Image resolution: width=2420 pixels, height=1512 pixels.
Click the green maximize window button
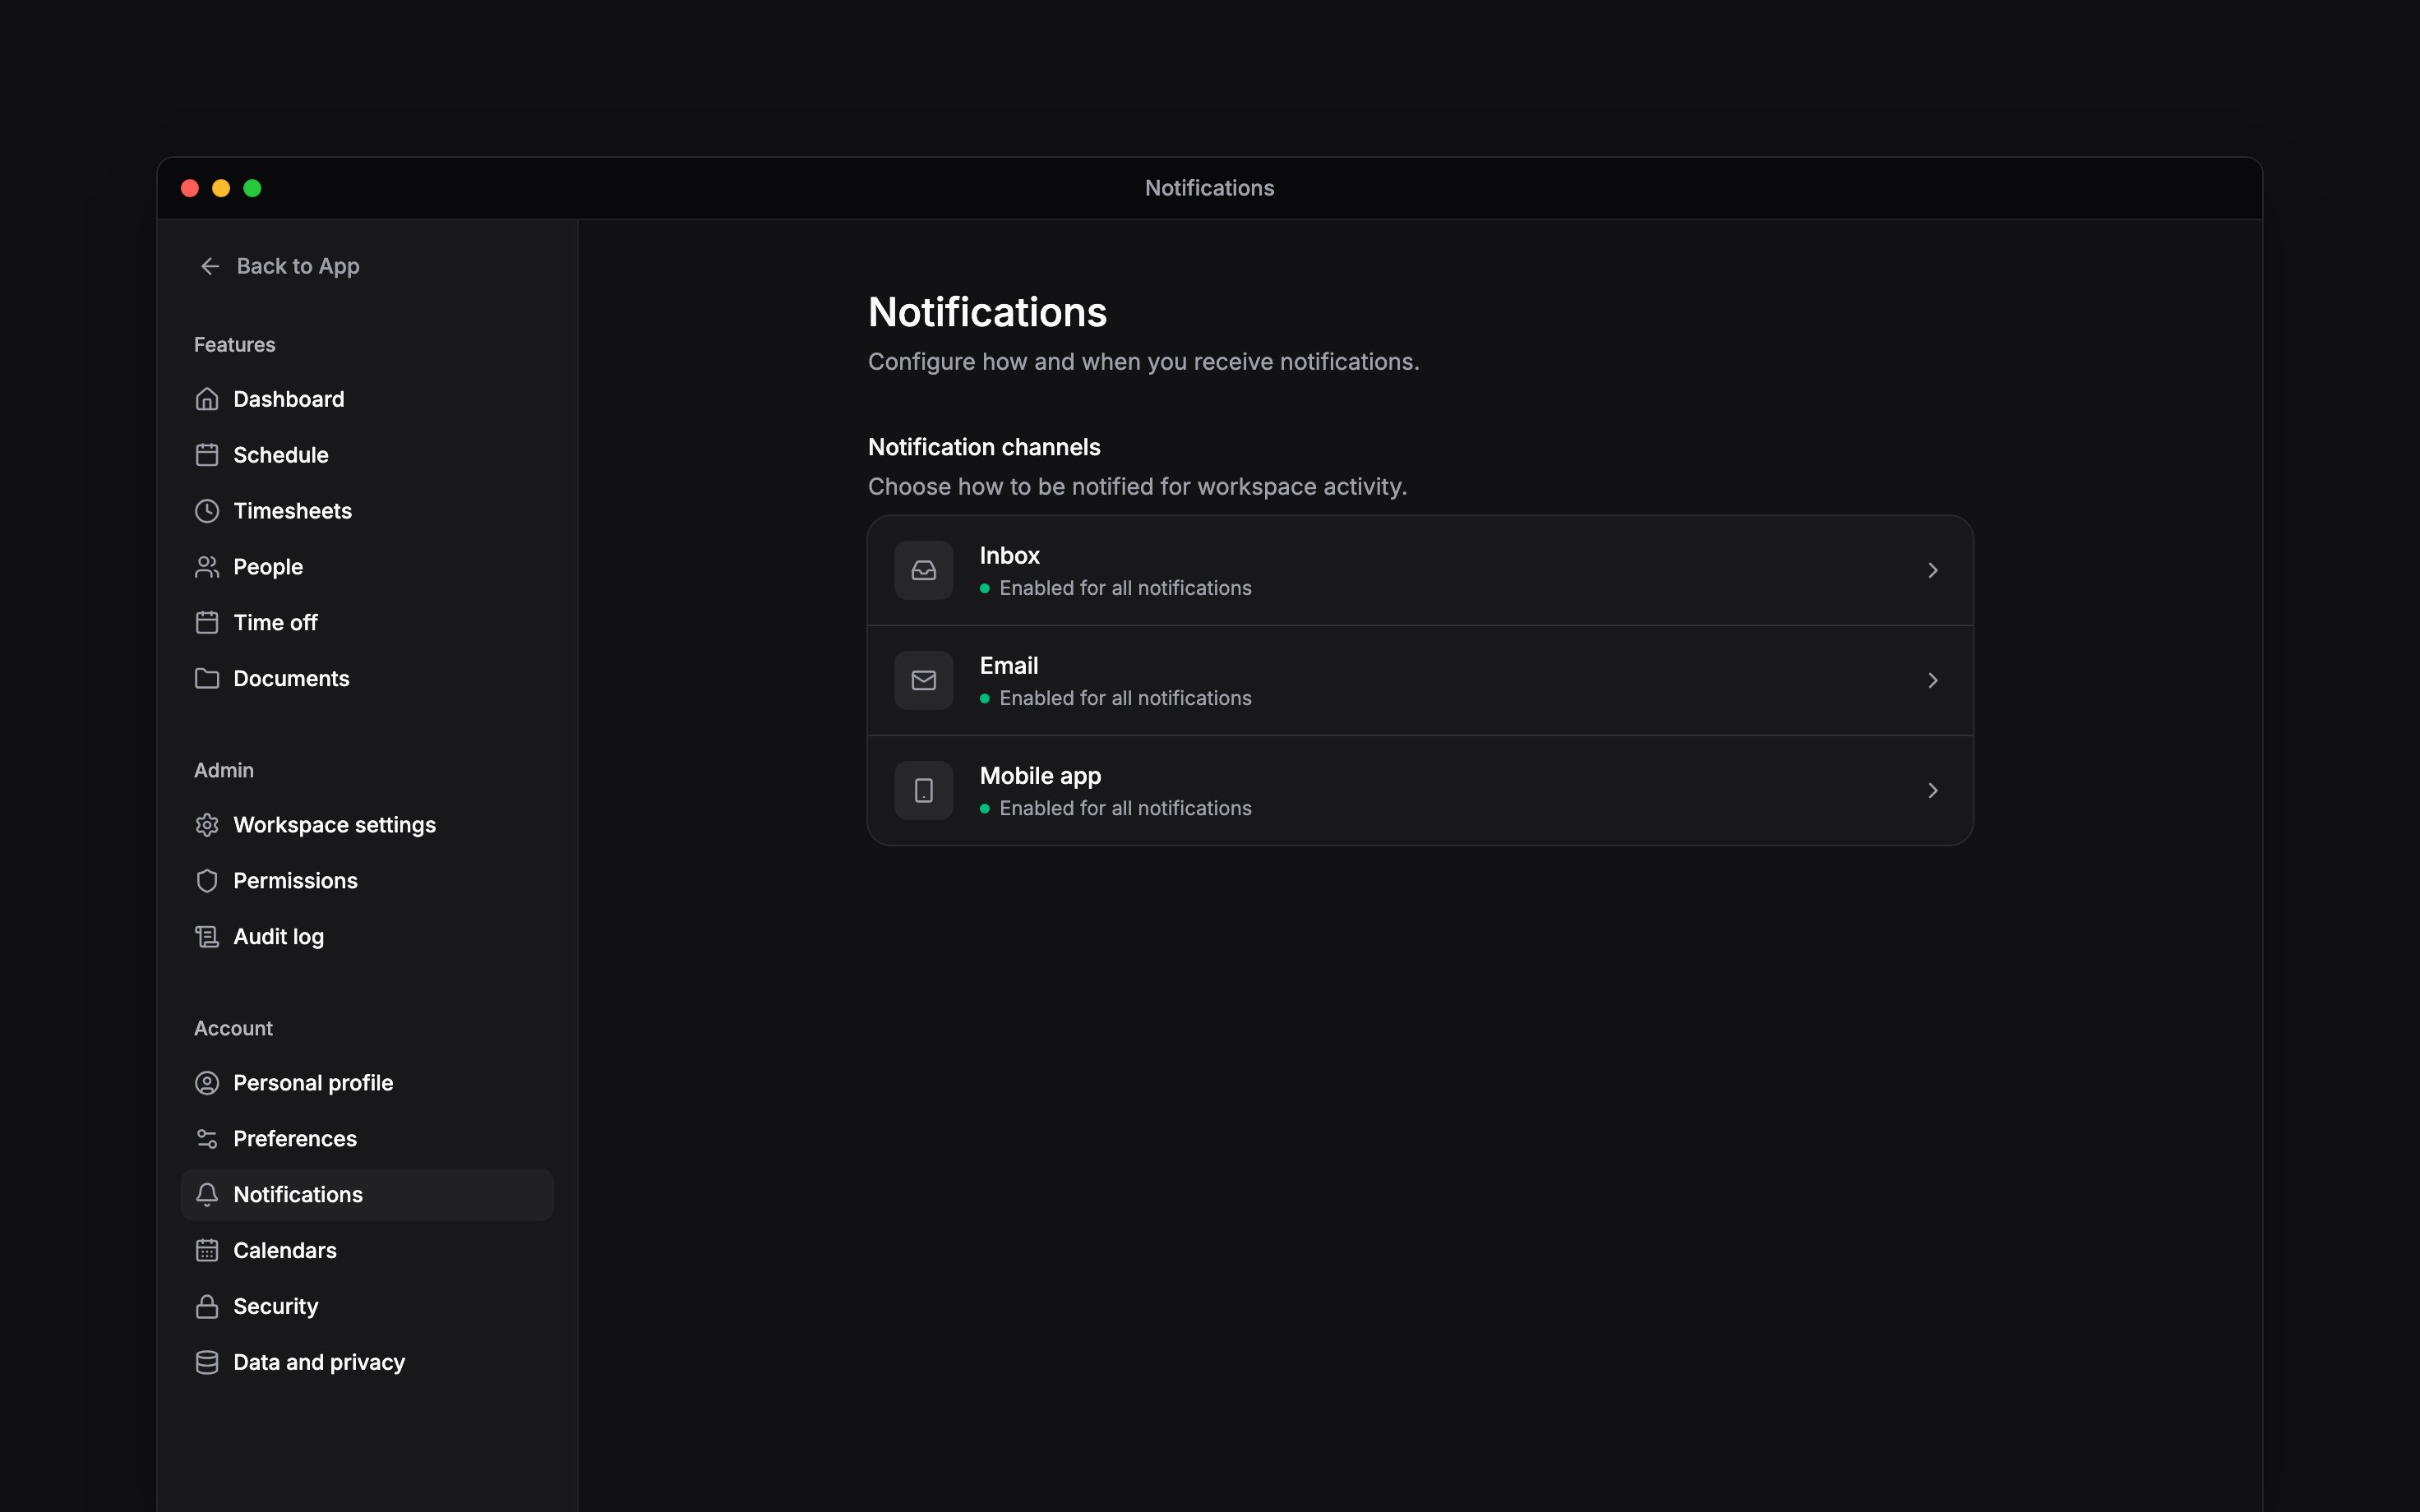[x=252, y=188]
